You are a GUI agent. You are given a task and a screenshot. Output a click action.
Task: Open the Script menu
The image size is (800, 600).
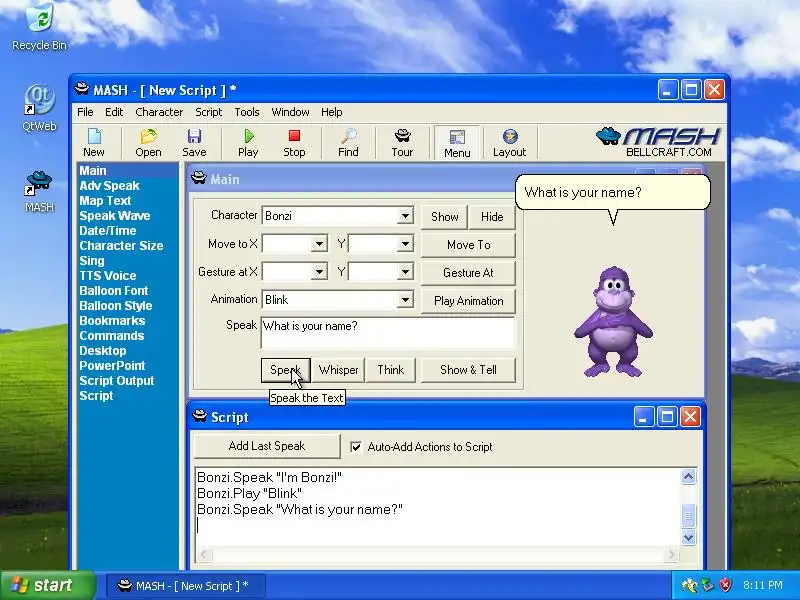[x=208, y=112]
